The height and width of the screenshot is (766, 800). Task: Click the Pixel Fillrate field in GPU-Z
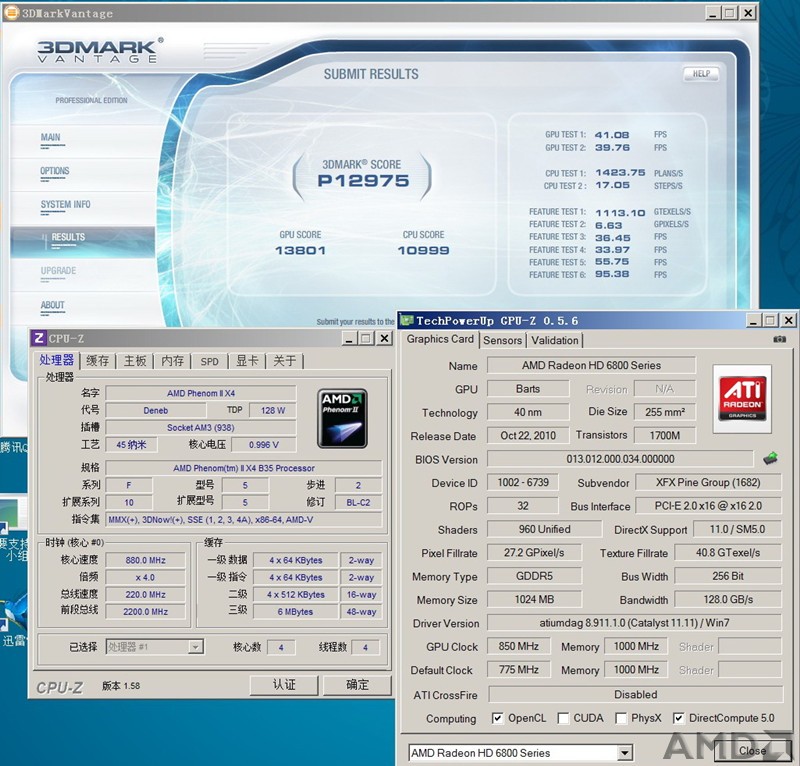point(534,553)
